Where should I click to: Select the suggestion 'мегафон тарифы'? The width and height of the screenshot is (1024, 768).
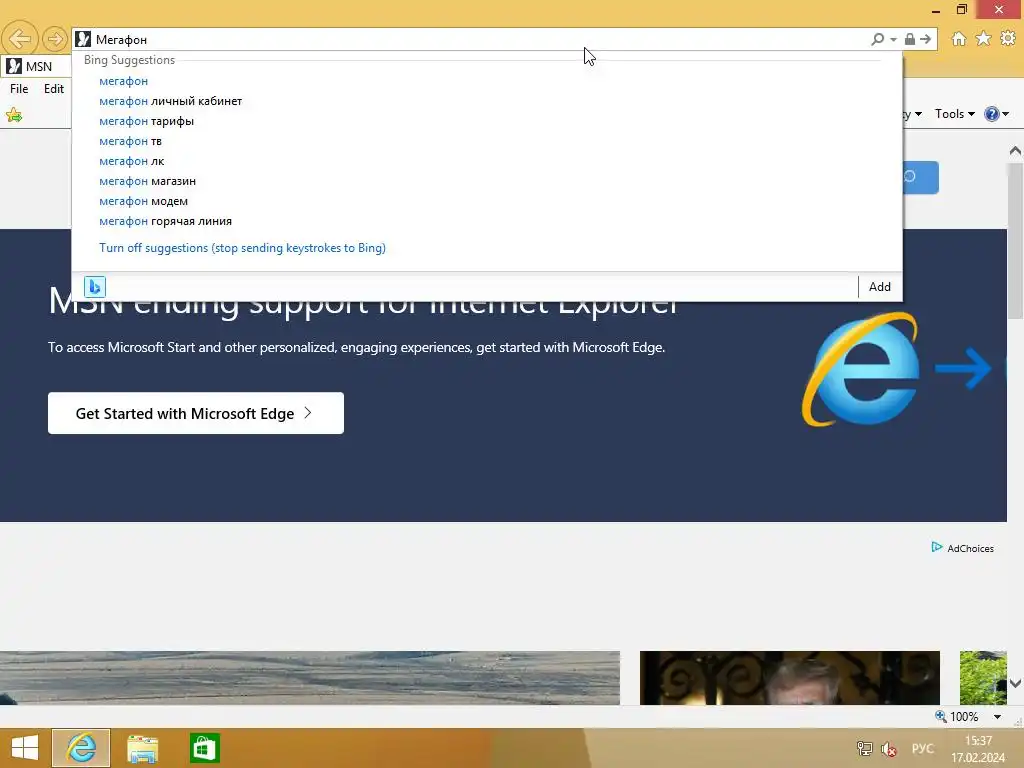point(146,121)
